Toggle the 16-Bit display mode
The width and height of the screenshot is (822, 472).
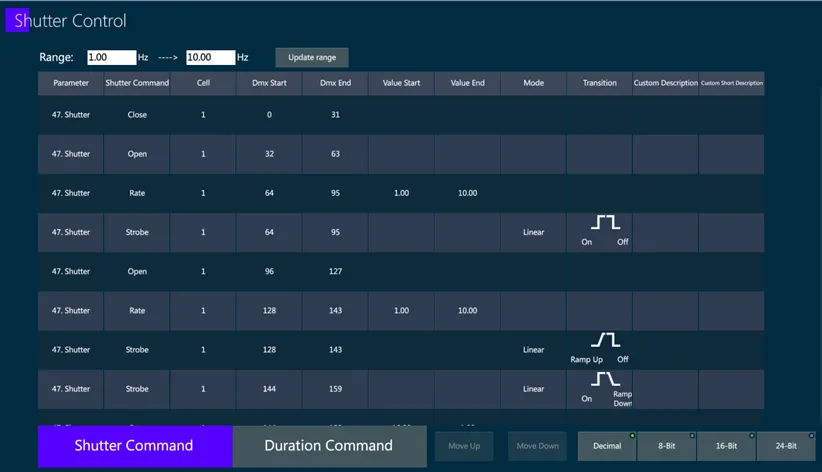pos(727,446)
